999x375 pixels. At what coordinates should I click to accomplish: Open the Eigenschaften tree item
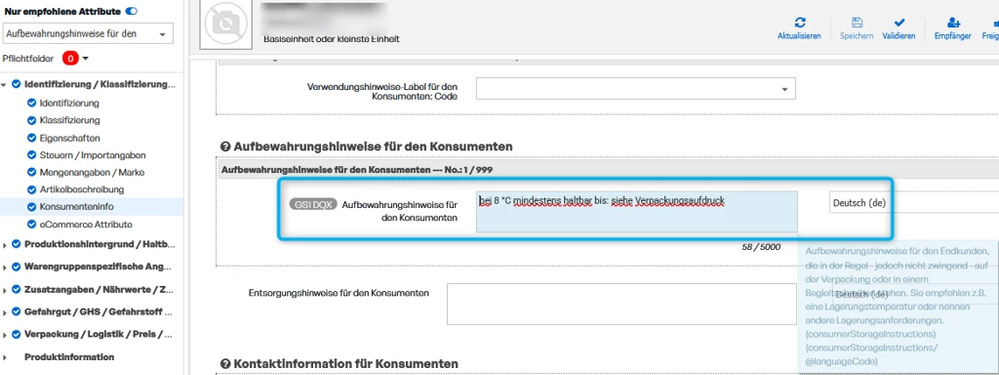tap(69, 138)
